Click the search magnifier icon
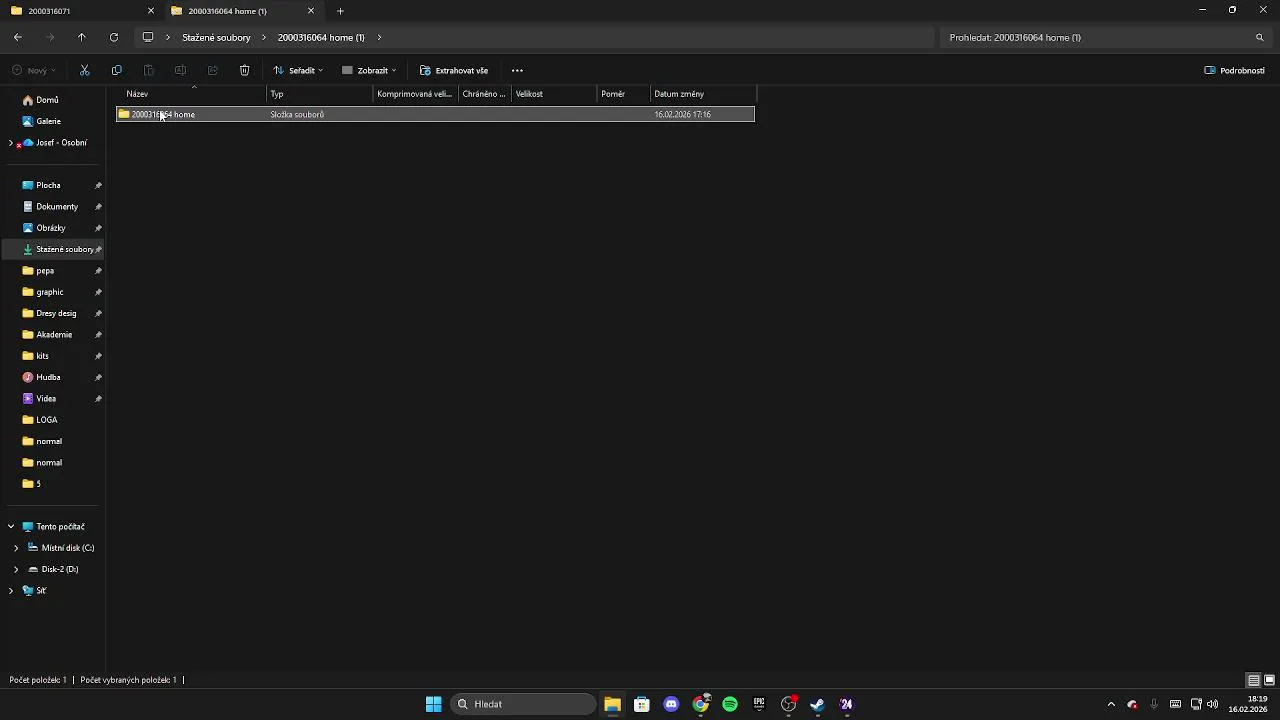Viewport: 1280px width, 720px height. pyautogui.click(x=1259, y=37)
